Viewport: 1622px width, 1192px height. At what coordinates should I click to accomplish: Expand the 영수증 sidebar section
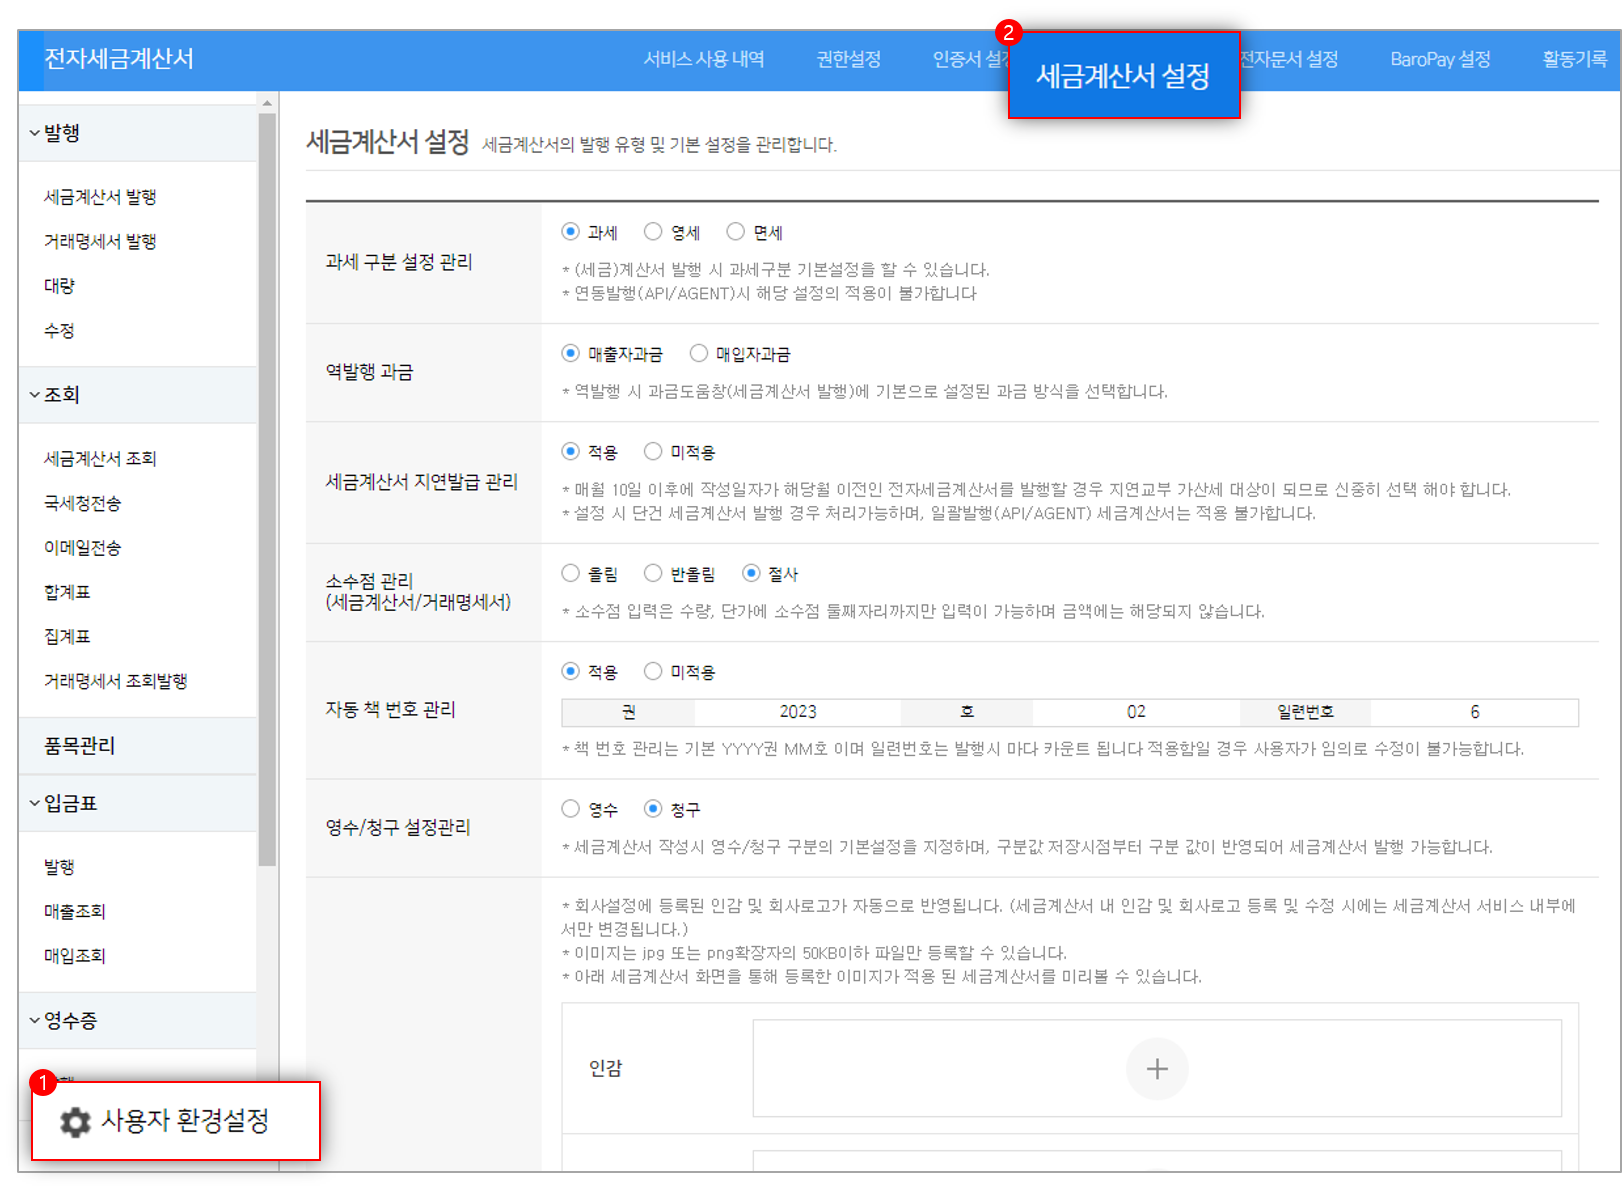pos(62,1020)
